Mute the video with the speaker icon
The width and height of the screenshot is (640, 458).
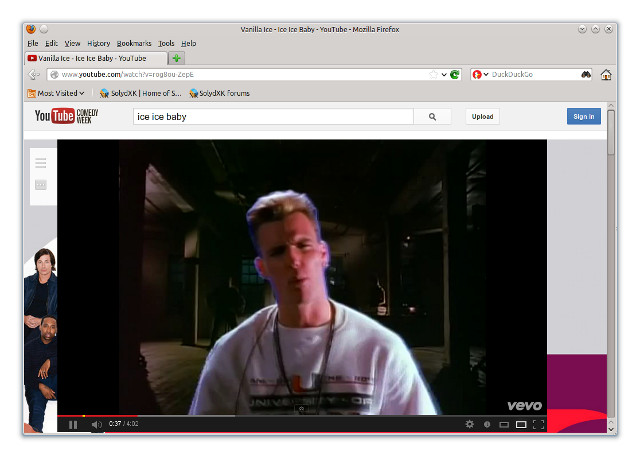point(96,425)
